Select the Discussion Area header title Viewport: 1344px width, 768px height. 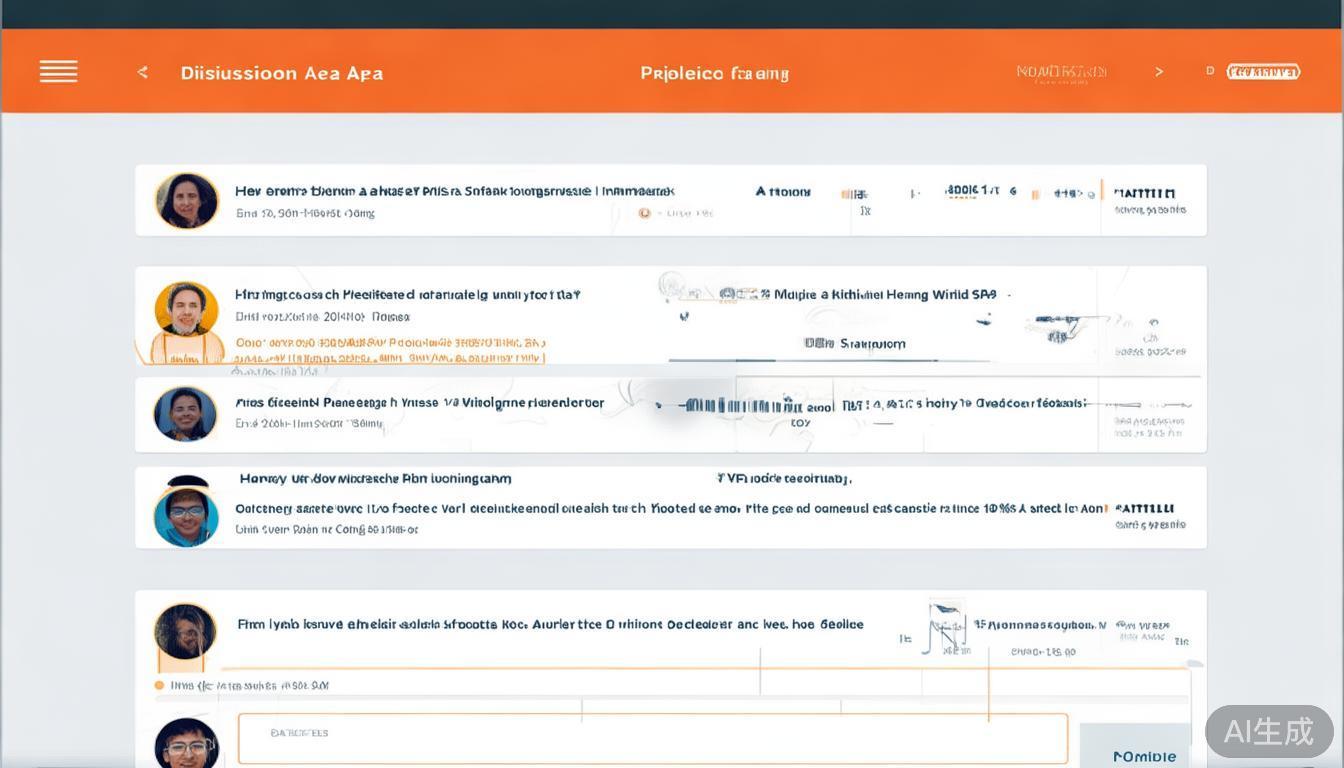(281, 73)
